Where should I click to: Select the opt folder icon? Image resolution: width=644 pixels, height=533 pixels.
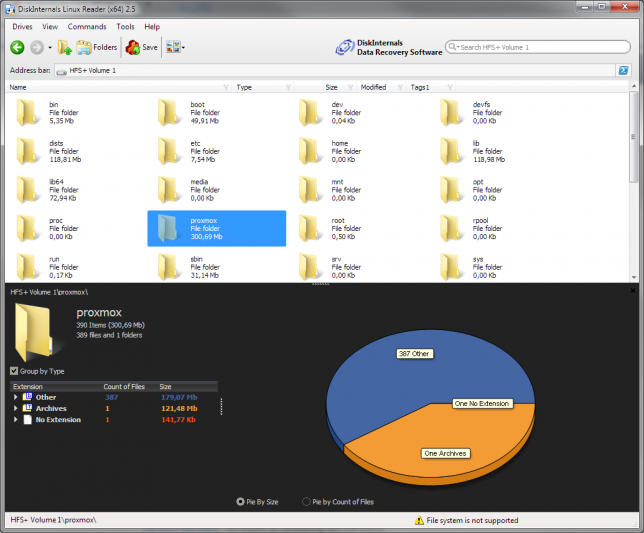point(452,189)
